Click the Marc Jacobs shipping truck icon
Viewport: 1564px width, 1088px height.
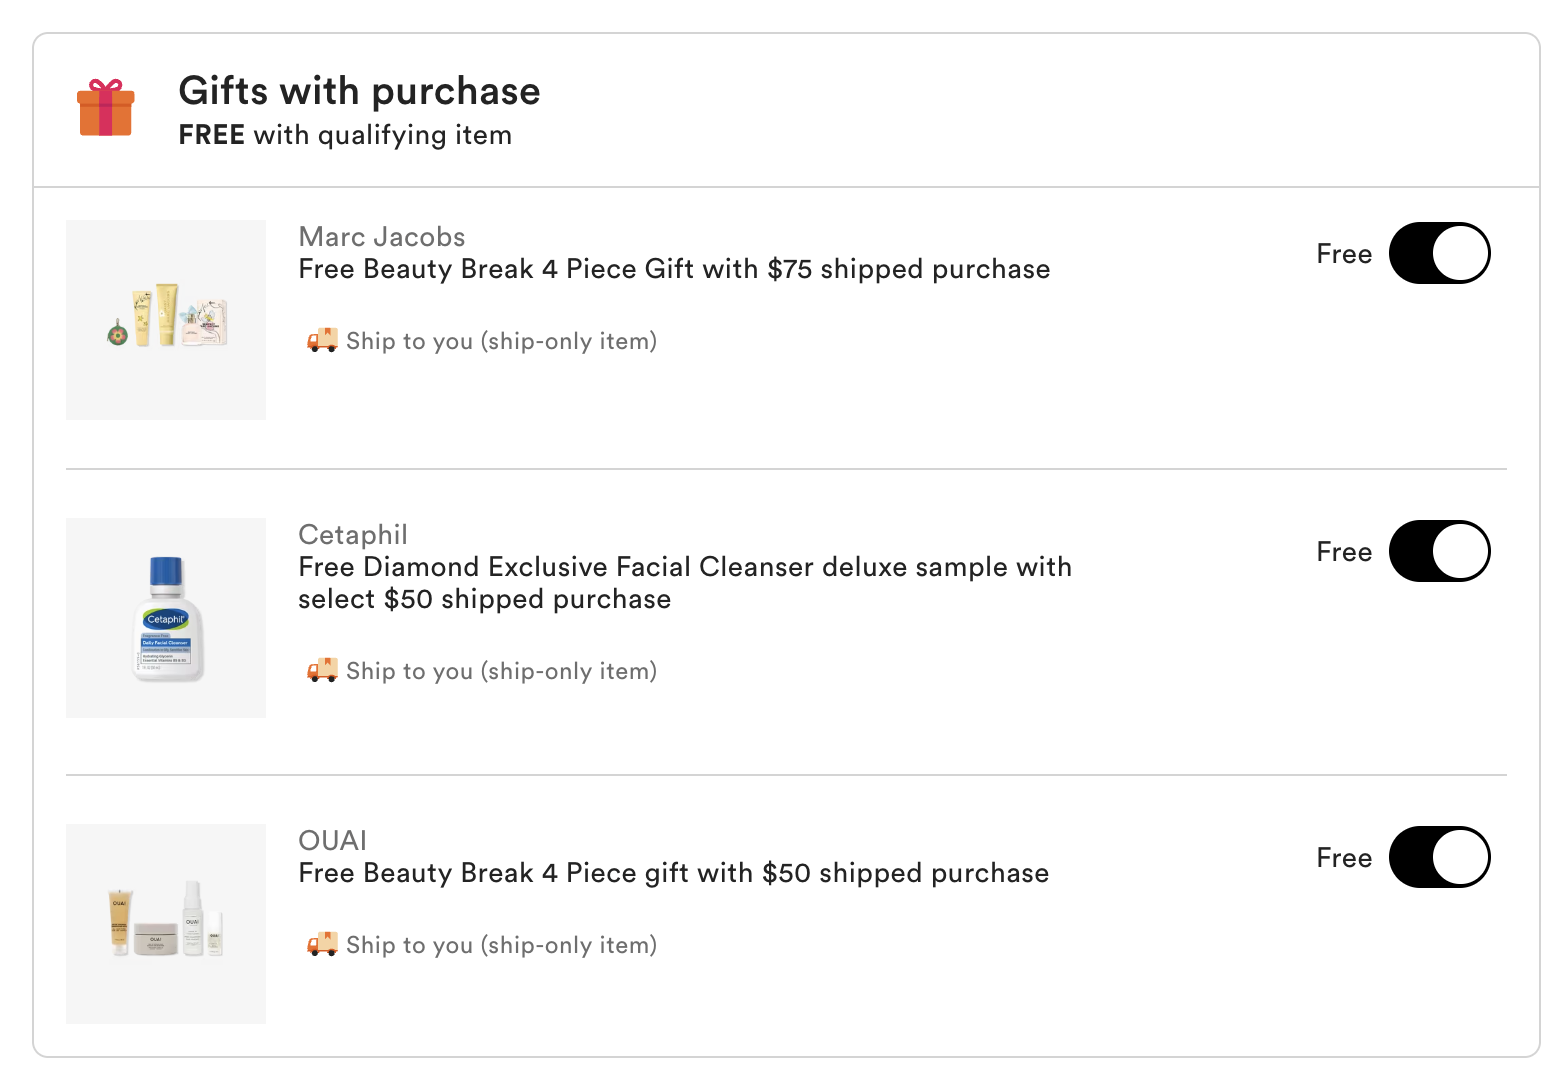(322, 341)
